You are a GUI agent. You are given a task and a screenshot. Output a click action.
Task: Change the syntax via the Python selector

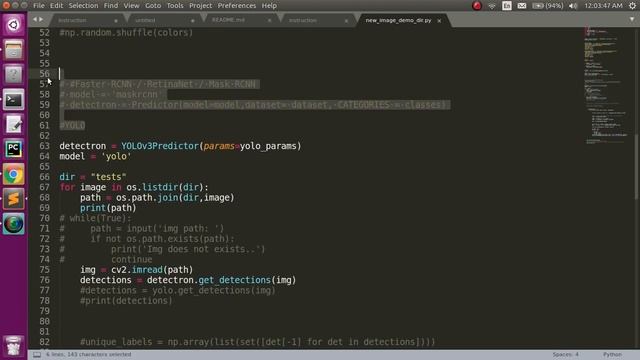coord(612,355)
